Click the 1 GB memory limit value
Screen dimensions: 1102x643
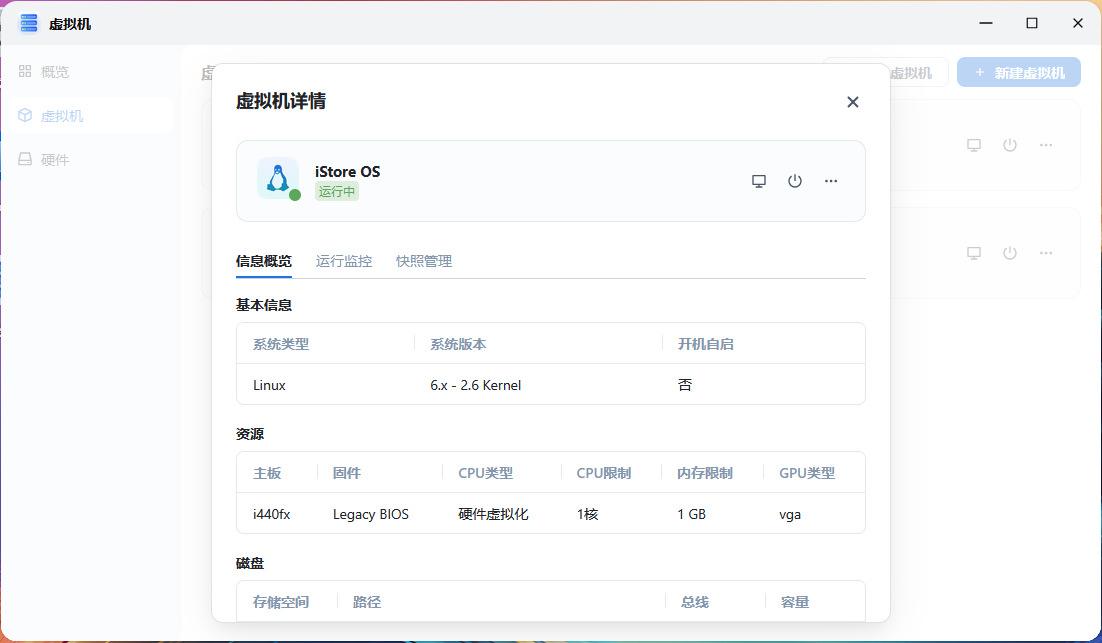692,514
